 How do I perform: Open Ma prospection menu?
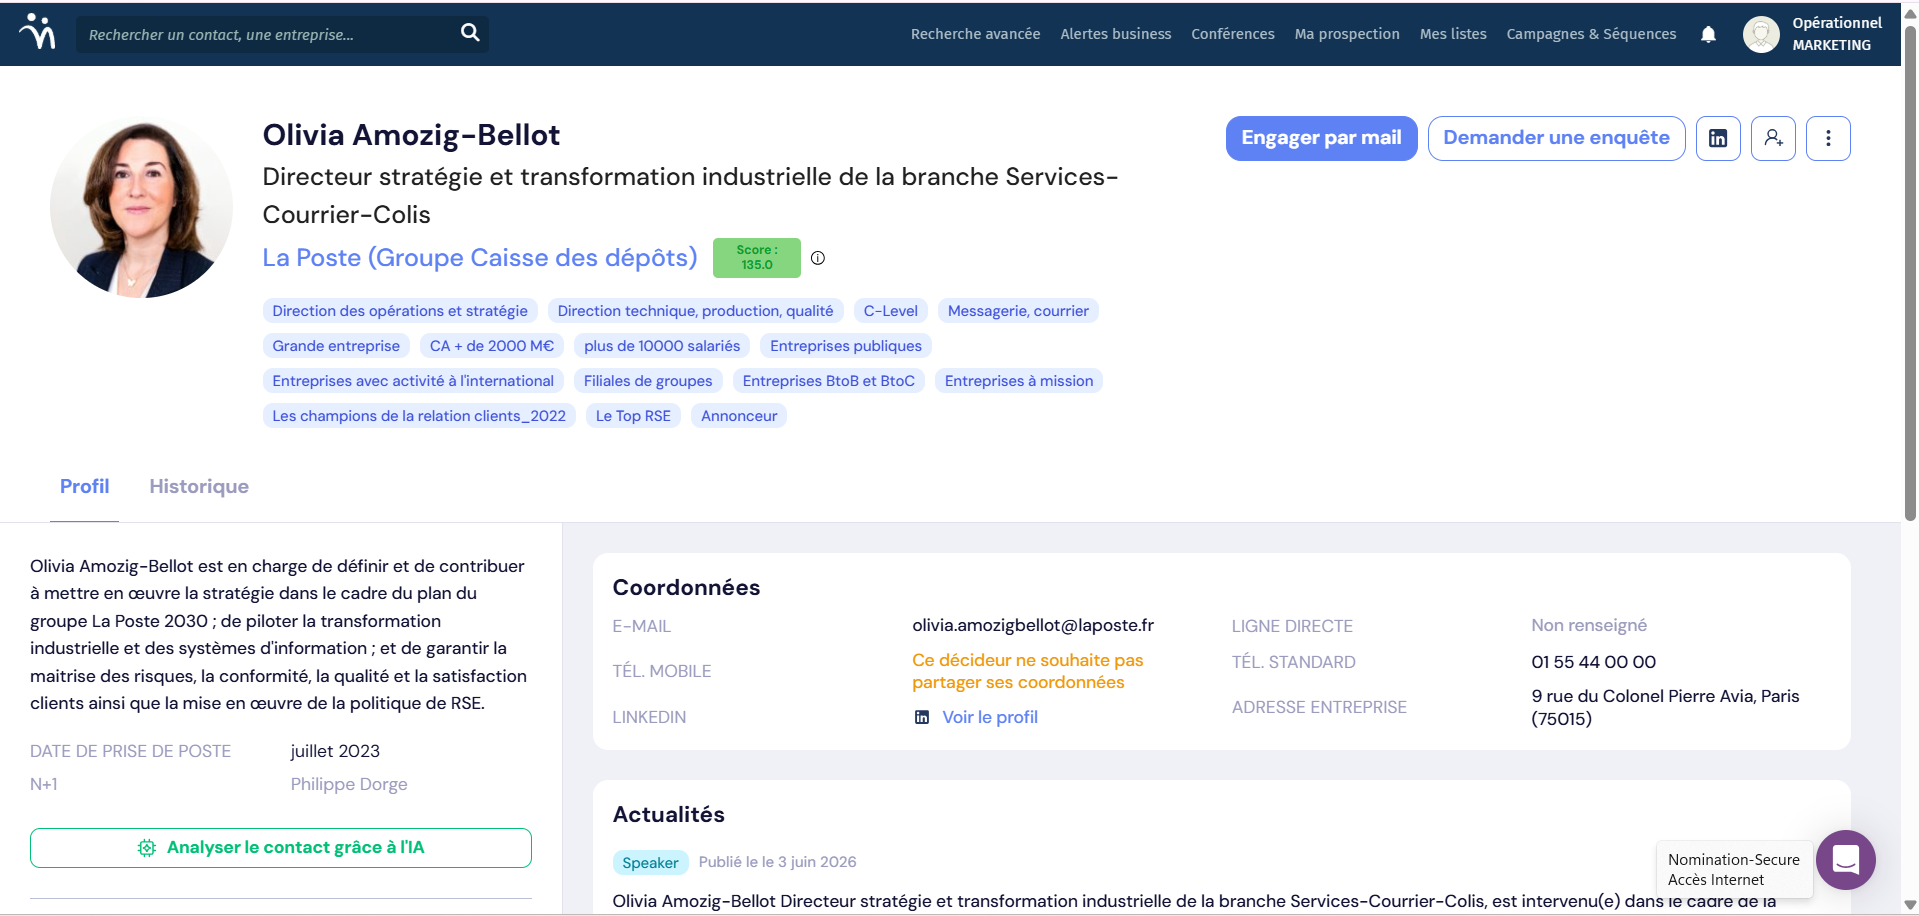tap(1347, 34)
